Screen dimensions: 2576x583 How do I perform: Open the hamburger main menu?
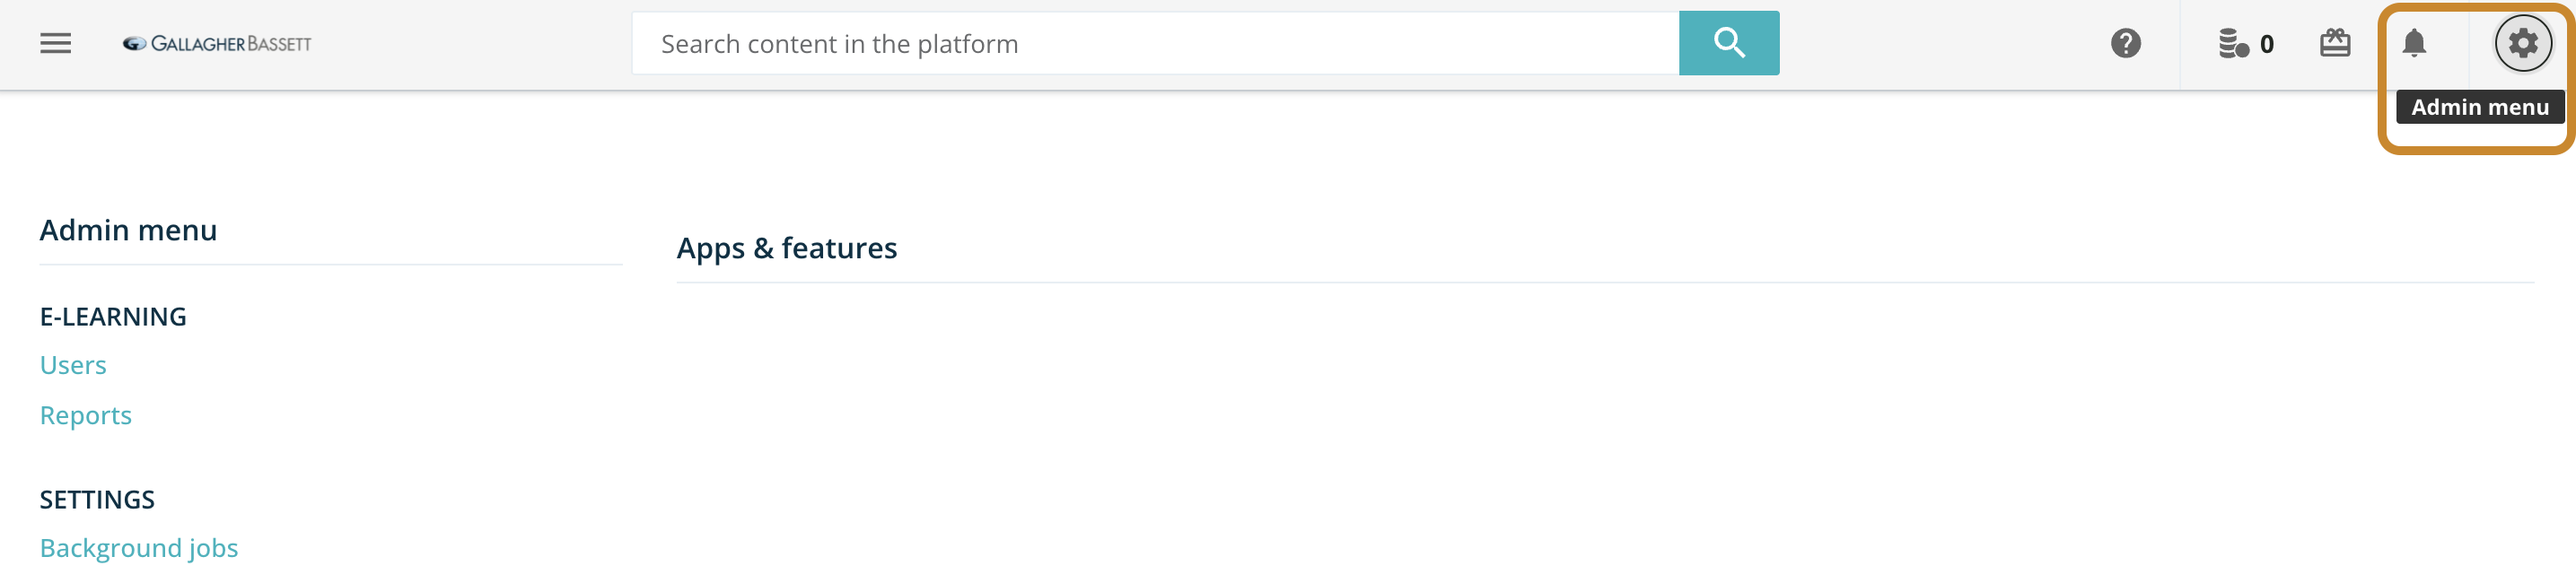[55, 43]
